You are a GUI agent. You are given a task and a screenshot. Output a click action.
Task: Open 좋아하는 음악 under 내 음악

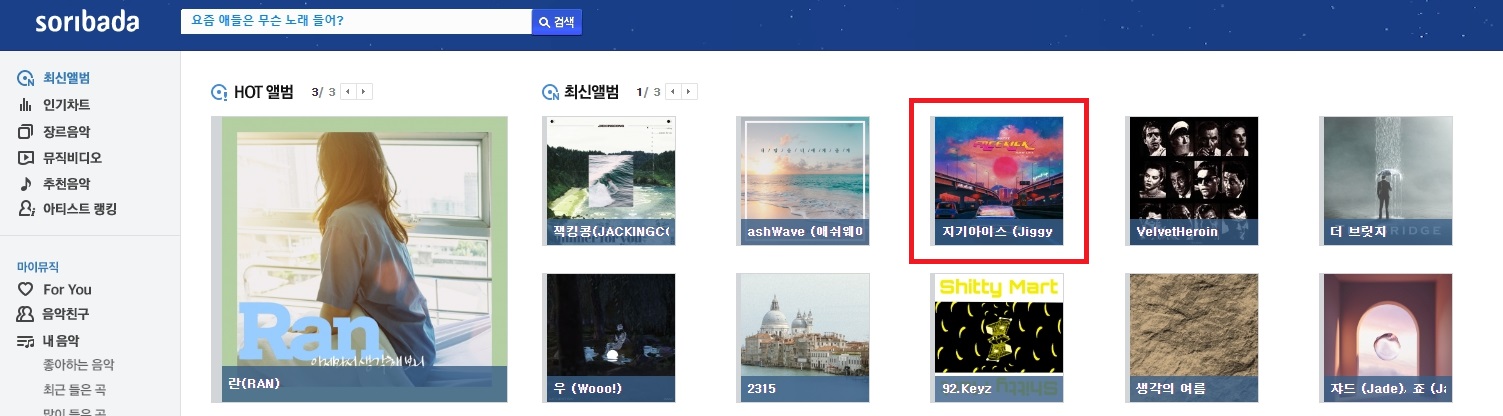[79, 365]
